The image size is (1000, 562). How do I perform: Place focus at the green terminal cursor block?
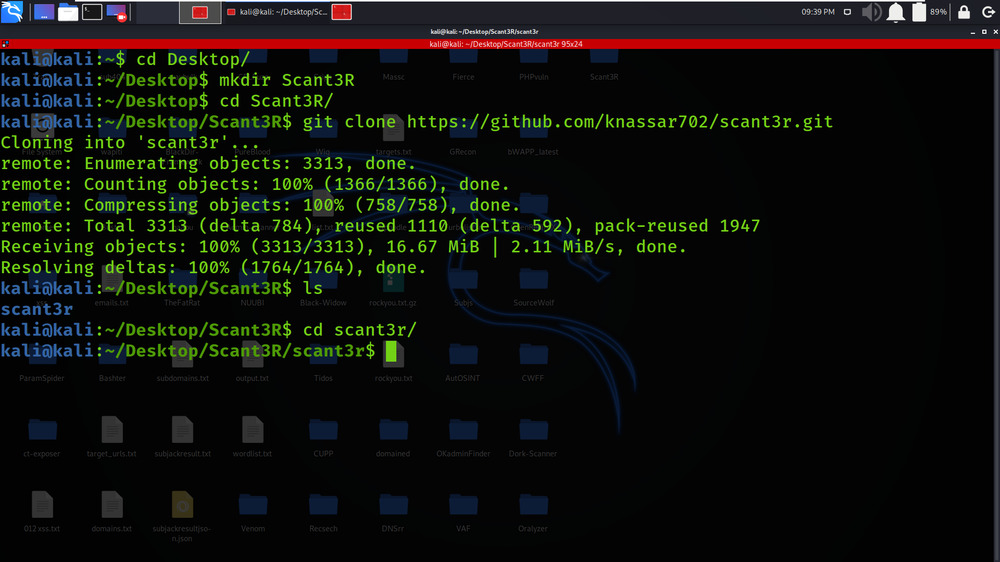(391, 351)
